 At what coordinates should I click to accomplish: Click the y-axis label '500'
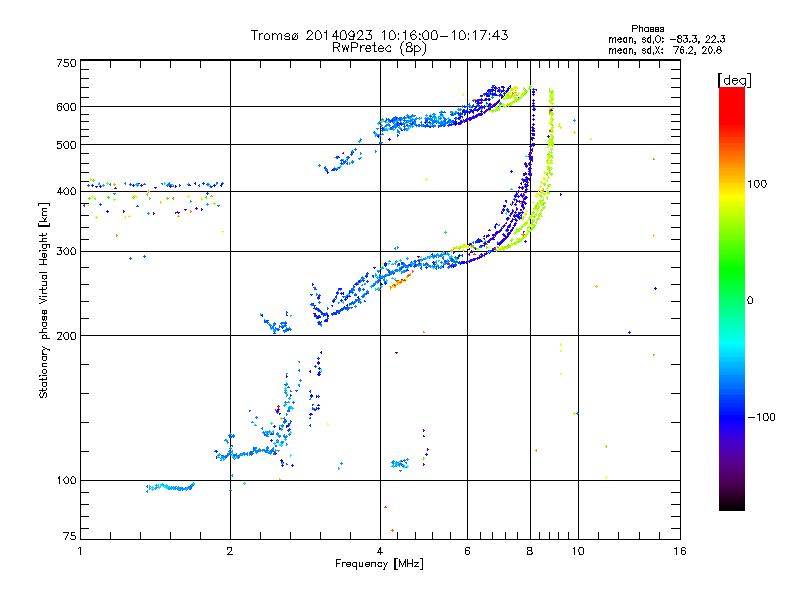click(66, 145)
